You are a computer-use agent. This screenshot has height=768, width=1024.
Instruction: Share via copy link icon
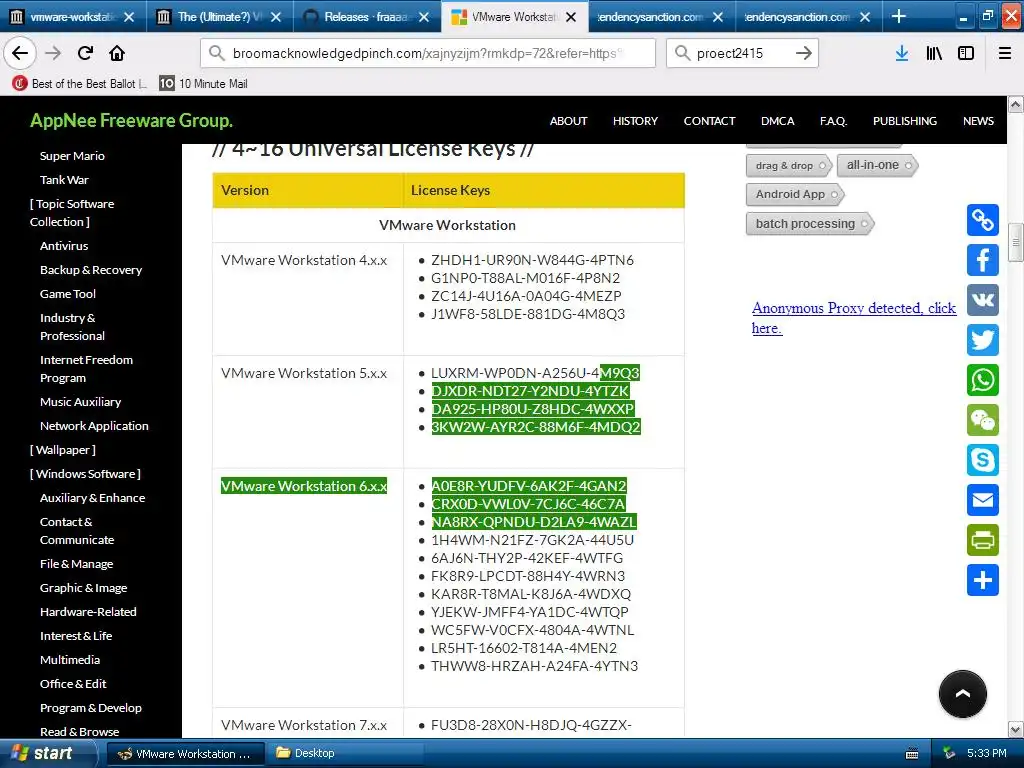click(x=982, y=219)
